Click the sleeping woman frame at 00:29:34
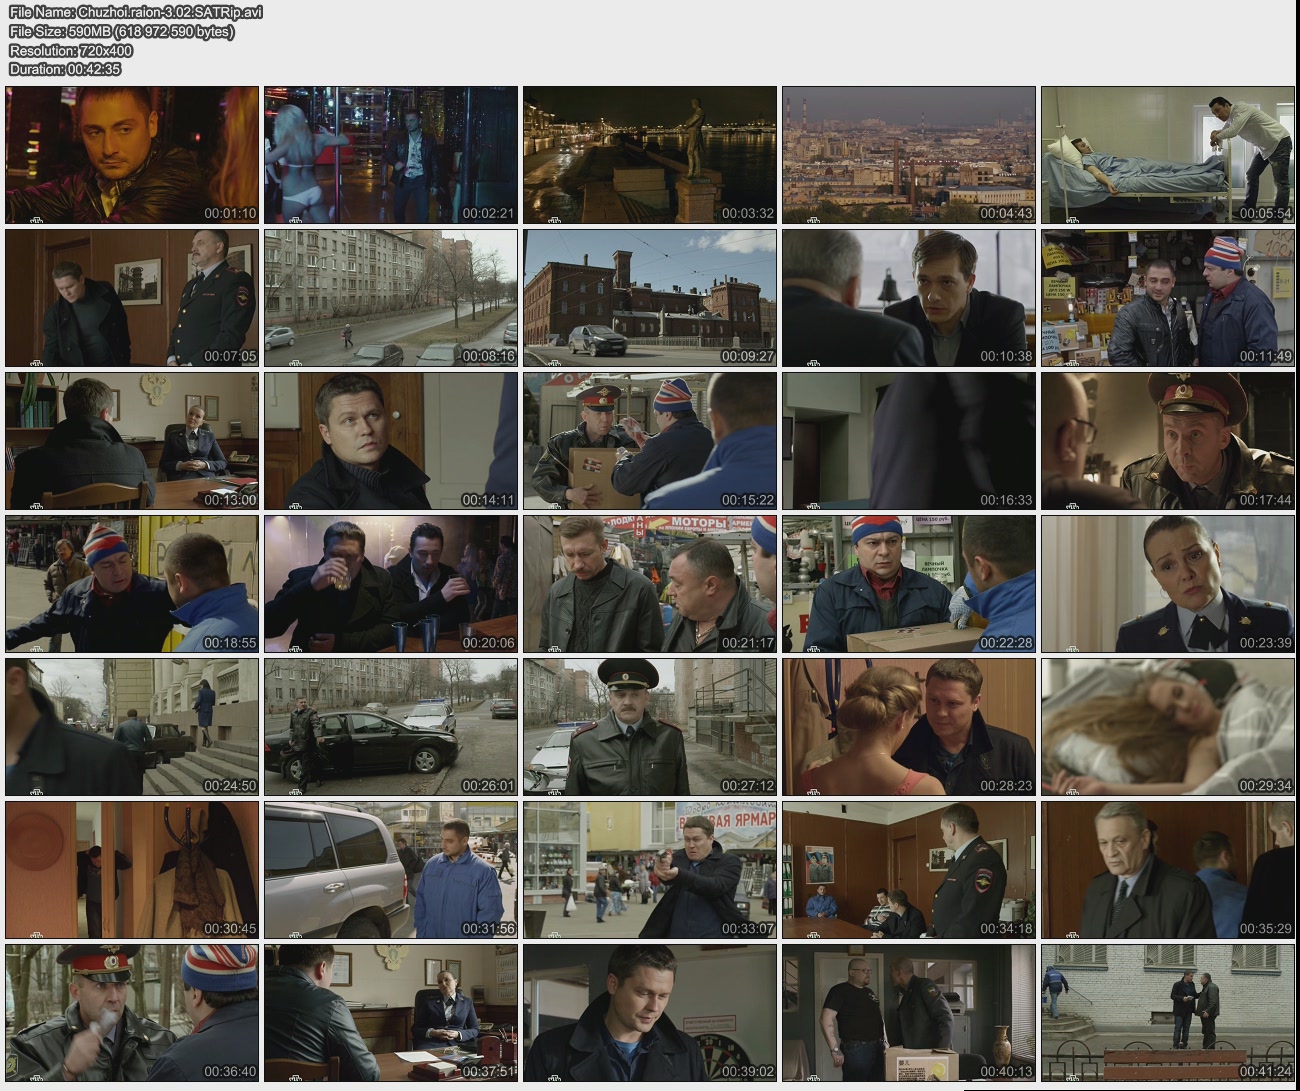 [x=1168, y=727]
